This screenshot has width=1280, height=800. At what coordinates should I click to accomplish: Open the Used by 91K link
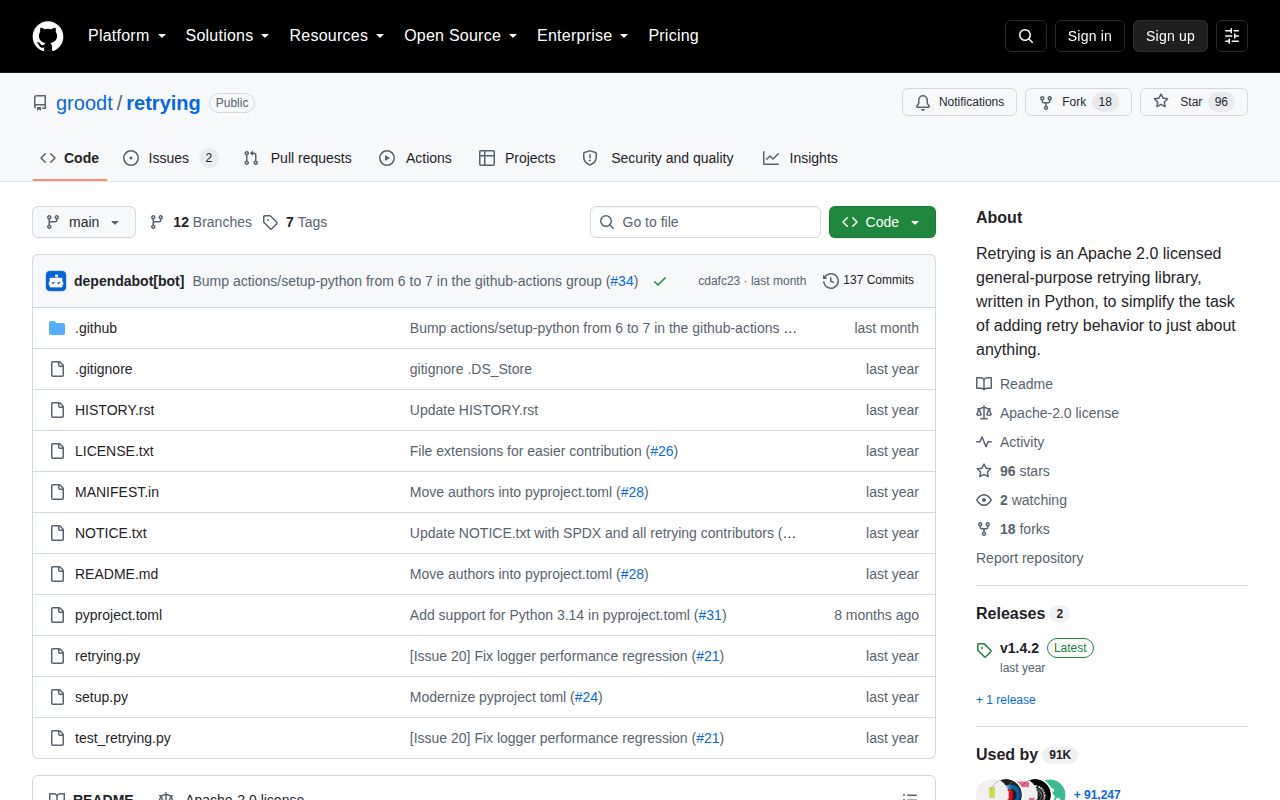click(x=1026, y=754)
